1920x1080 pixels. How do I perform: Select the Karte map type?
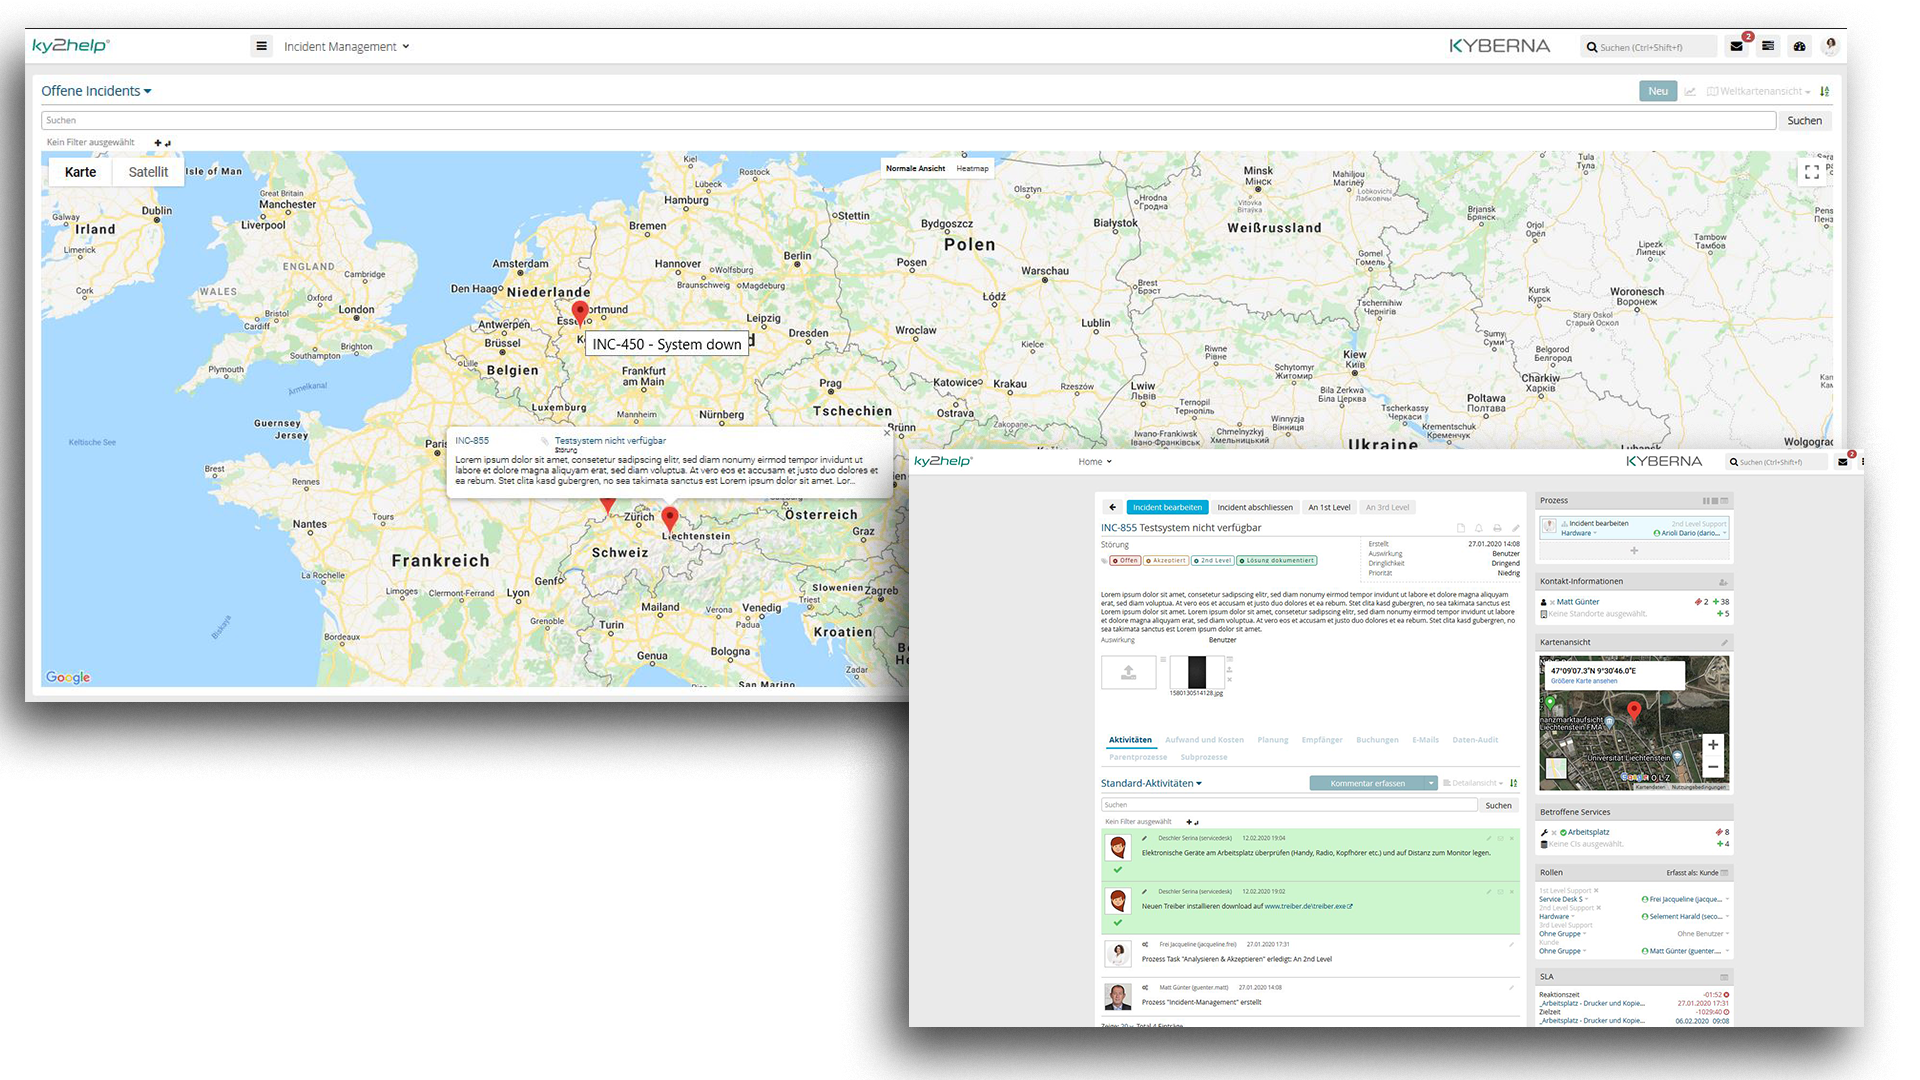coord(80,172)
